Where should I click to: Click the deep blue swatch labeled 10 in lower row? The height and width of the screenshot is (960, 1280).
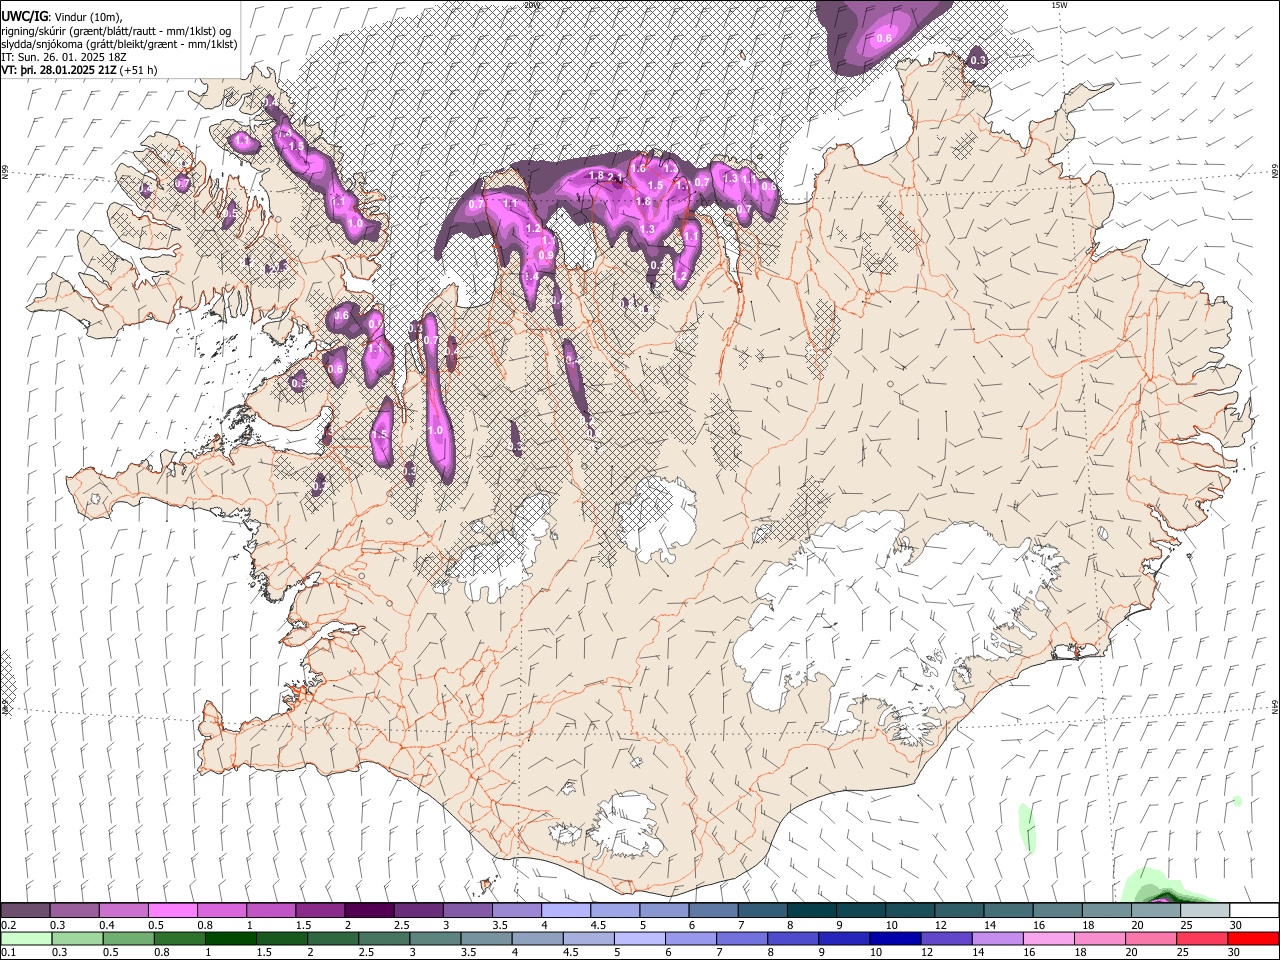(895, 938)
